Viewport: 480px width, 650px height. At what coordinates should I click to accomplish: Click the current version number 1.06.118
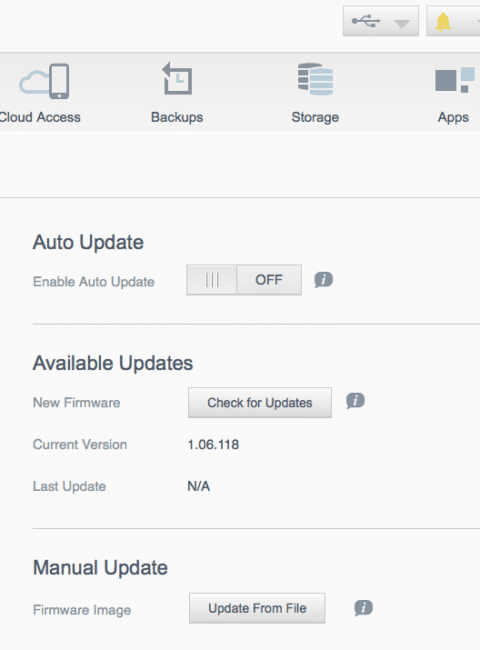click(x=213, y=445)
